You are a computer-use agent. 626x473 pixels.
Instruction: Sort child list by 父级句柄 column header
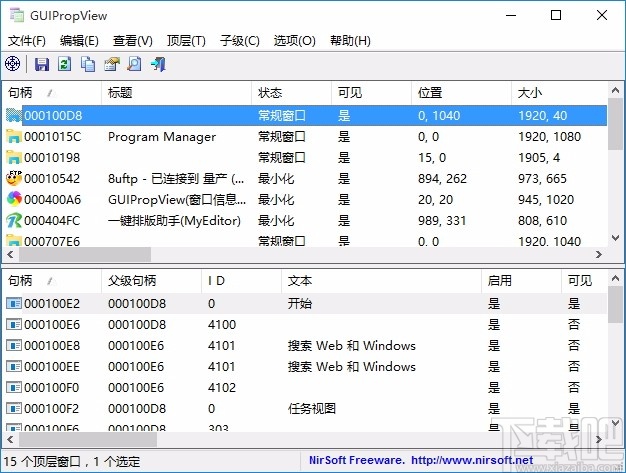(152, 281)
